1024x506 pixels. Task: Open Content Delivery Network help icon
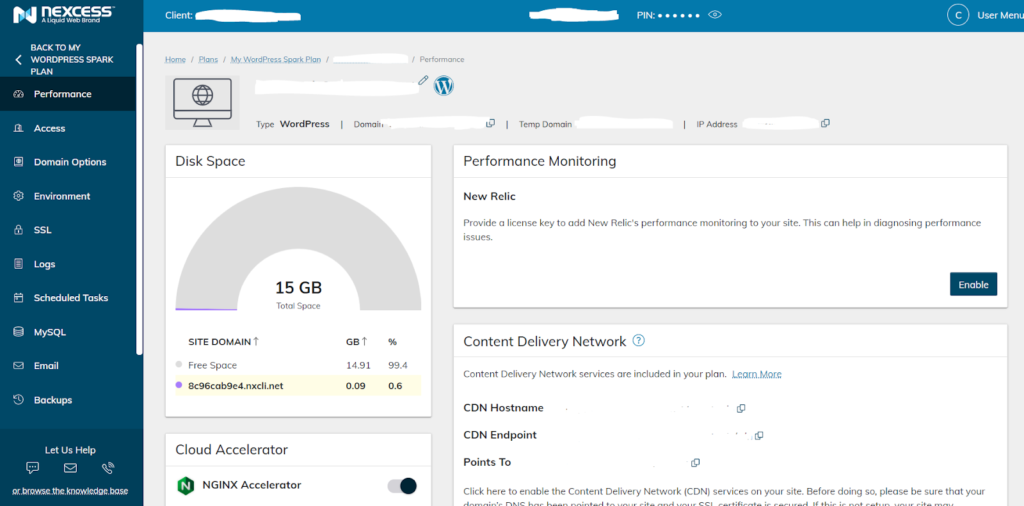(639, 340)
